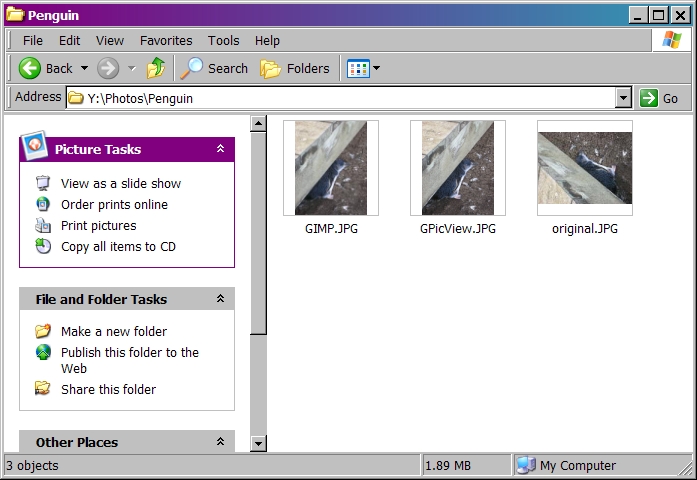Click the Views layout icon
This screenshot has height=480, width=697.
point(358,68)
